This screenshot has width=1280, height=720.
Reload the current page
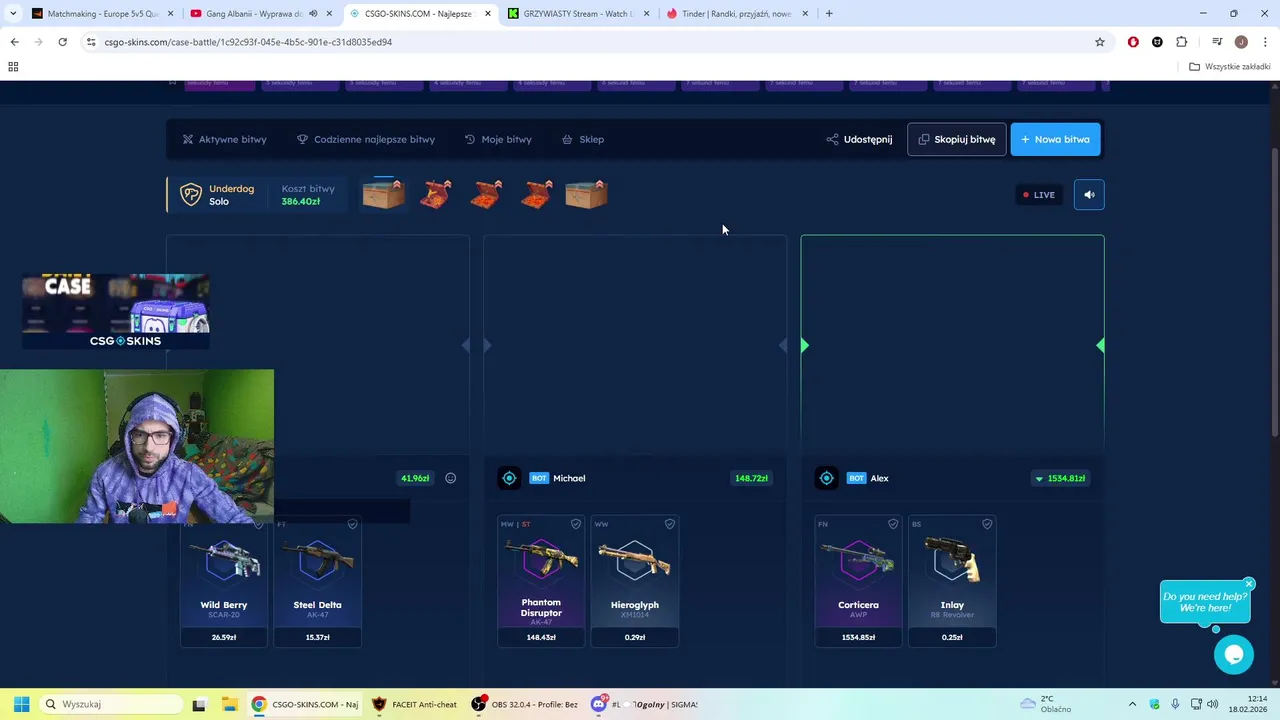coord(62,42)
